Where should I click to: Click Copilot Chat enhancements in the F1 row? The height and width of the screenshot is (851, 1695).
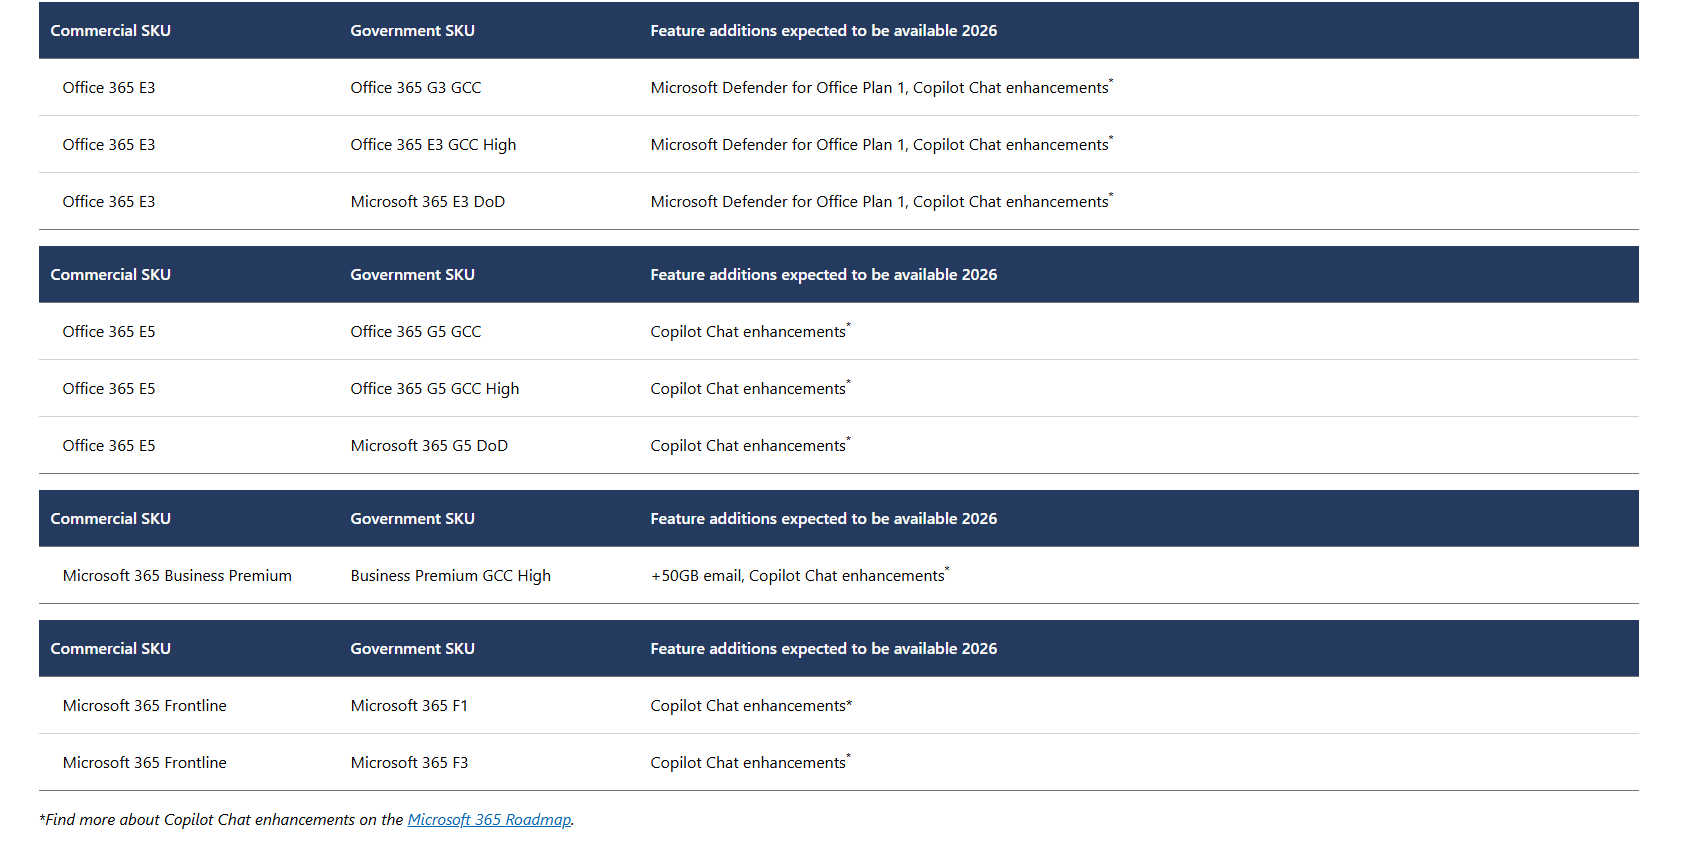(x=751, y=706)
